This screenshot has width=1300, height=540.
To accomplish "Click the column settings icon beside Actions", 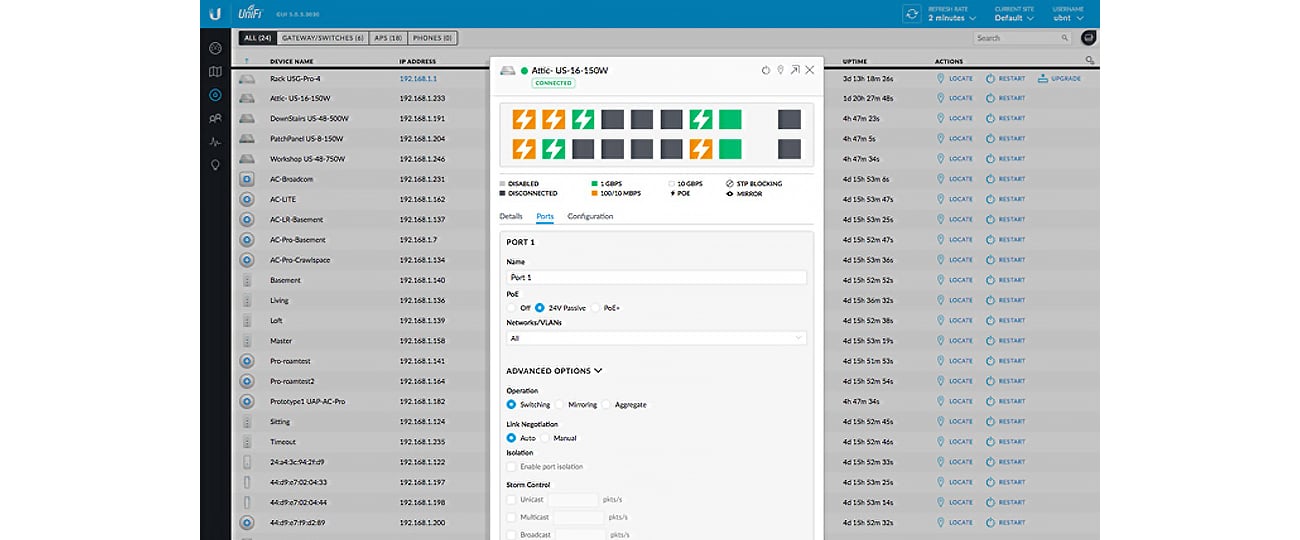I will tap(1089, 61).
